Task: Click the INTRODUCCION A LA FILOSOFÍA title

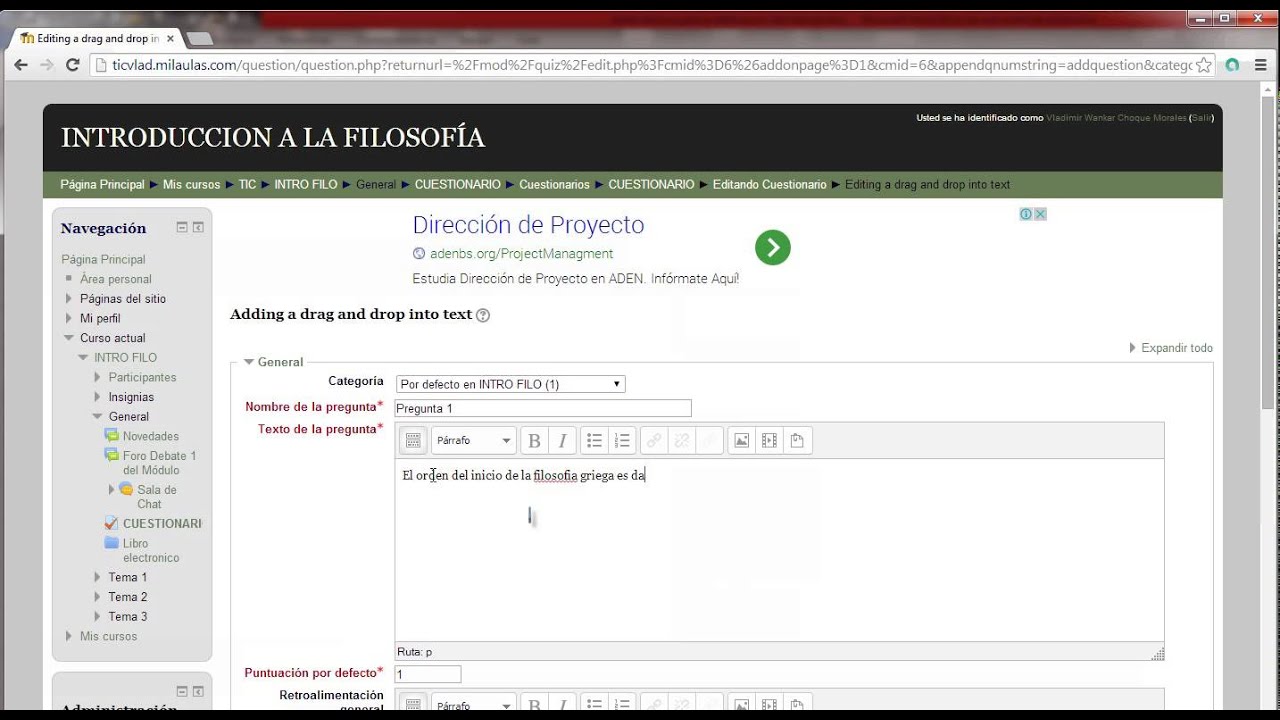Action: pyautogui.click(x=273, y=138)
